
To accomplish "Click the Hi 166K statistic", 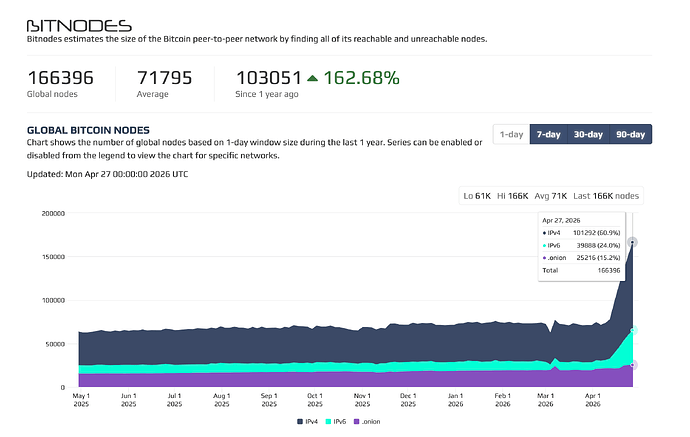I will tap(513, 196).
